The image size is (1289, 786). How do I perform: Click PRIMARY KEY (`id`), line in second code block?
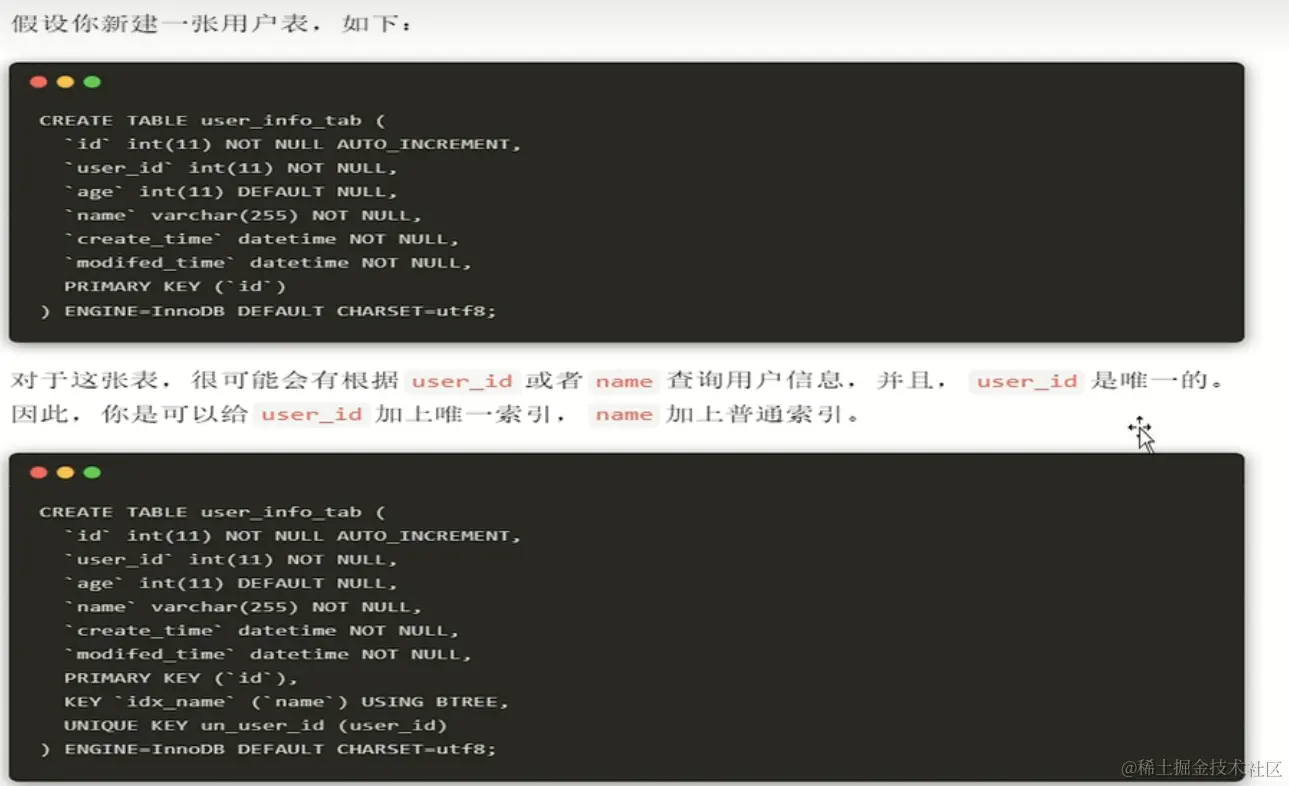click(181, 678)
